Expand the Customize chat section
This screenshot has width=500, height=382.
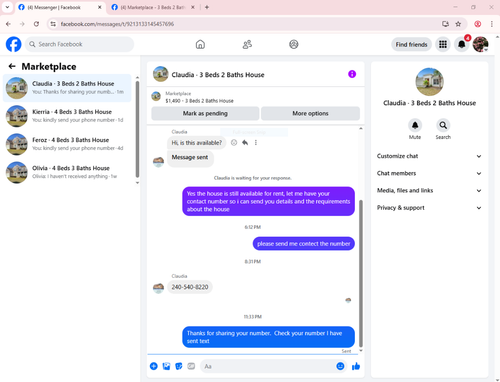(429, 156)
